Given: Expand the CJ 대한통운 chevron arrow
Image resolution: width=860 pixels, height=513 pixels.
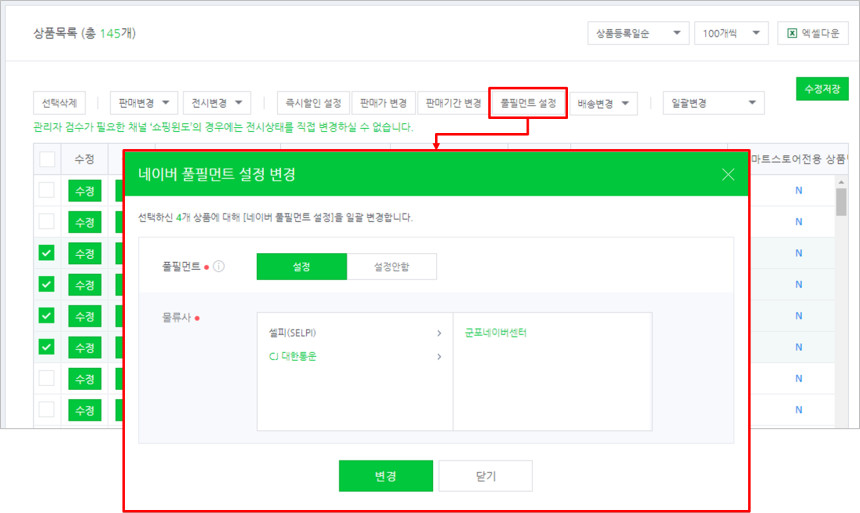Looking at the screenshot, I should click(x=439, y=357).
